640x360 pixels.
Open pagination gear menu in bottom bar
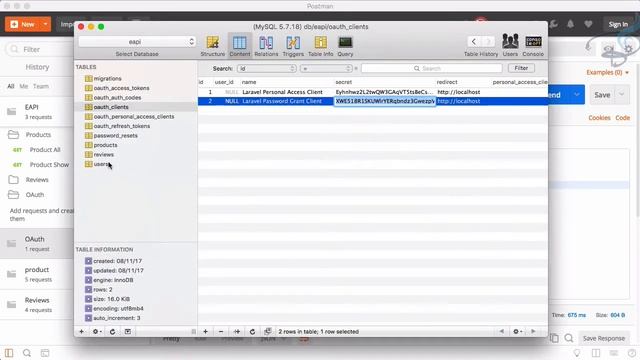pyautogui.click(x=517, y=331)
